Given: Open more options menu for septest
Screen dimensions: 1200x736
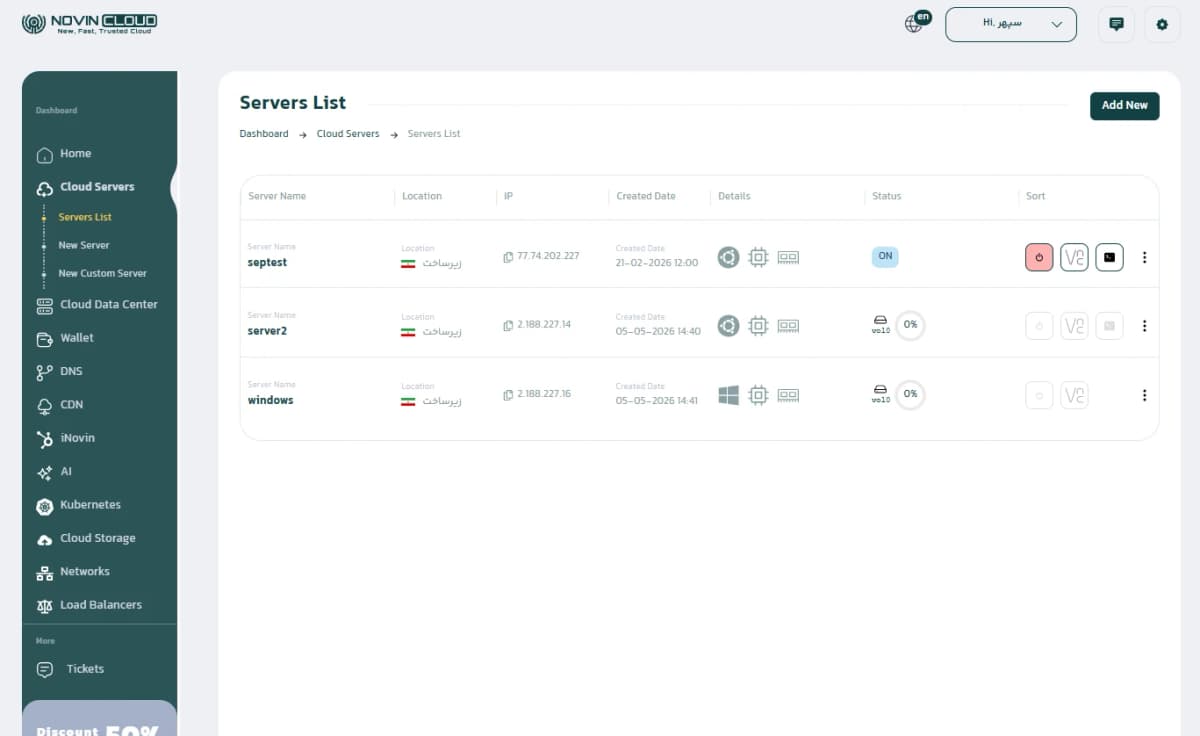Looking at the screenshot, I should click(x=1144, y=257).
